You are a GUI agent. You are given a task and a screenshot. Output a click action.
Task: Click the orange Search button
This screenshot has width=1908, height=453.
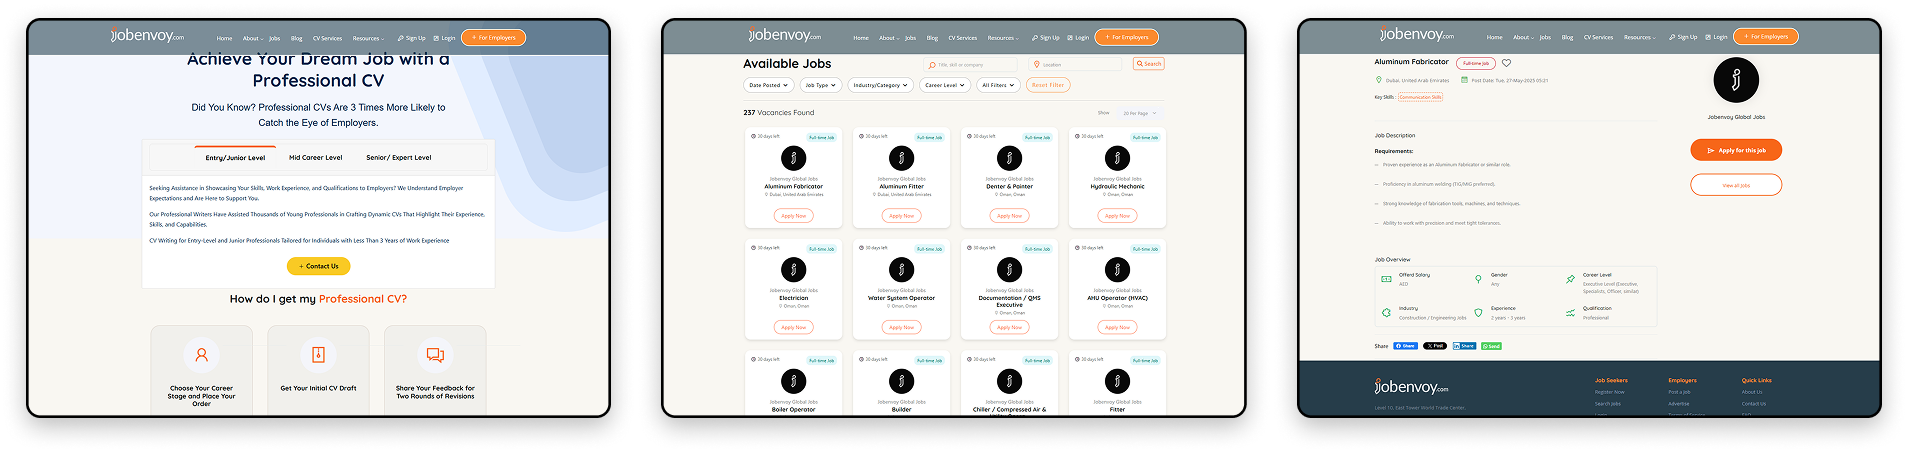coord(1149,64)
